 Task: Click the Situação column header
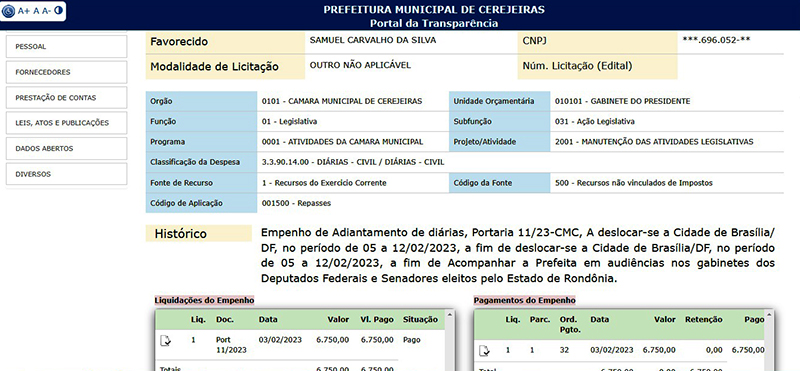(x=420, y=319)
